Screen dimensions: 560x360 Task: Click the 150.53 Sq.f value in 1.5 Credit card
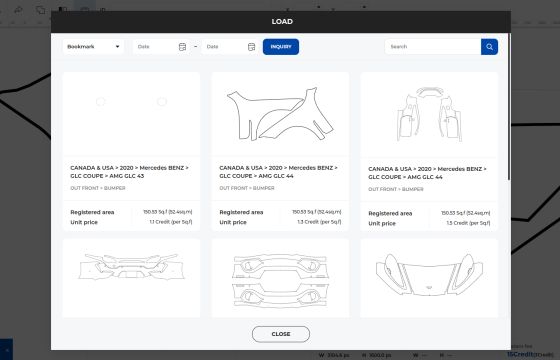pos(465,213)
